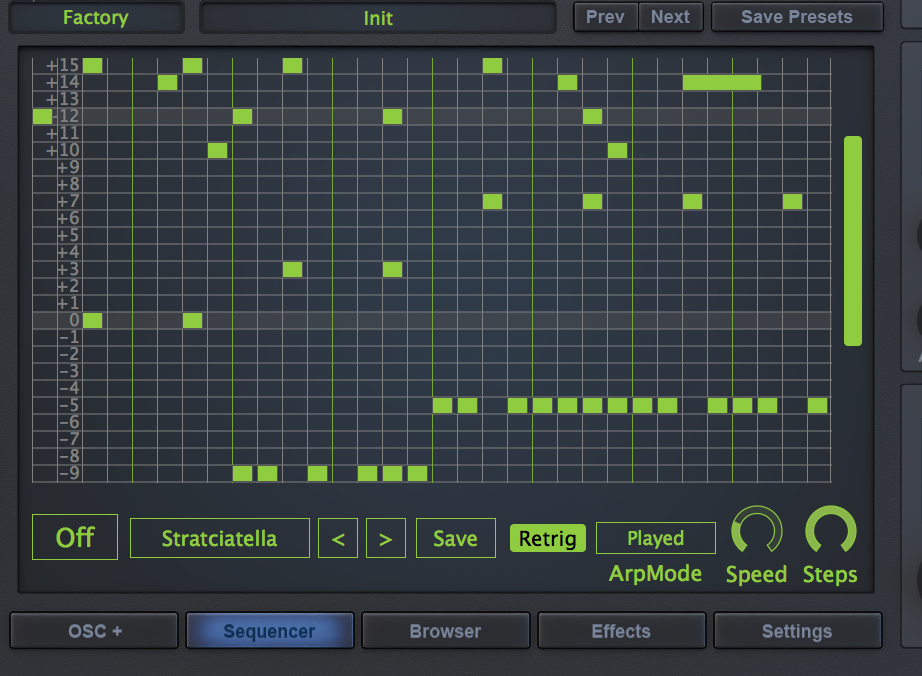Click the -1 row label
This screenshot has width=922, height=676.
click(69, 337)
